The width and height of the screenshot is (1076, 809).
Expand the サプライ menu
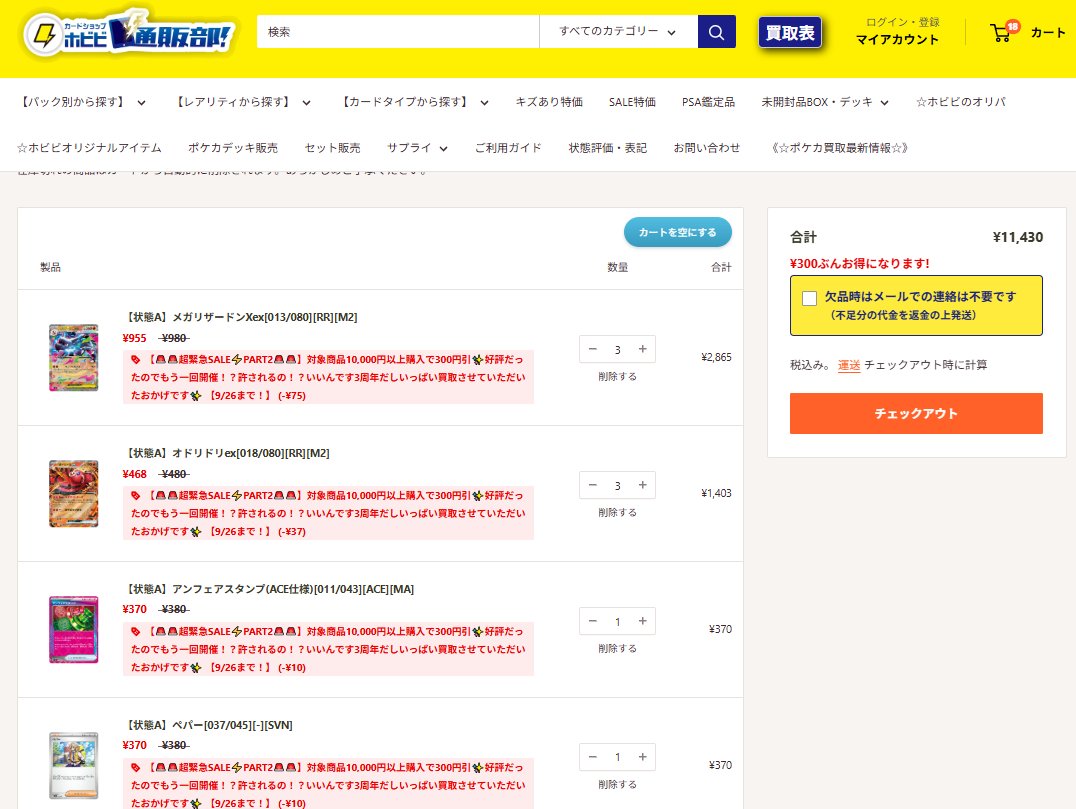click(x=417, y=148)
